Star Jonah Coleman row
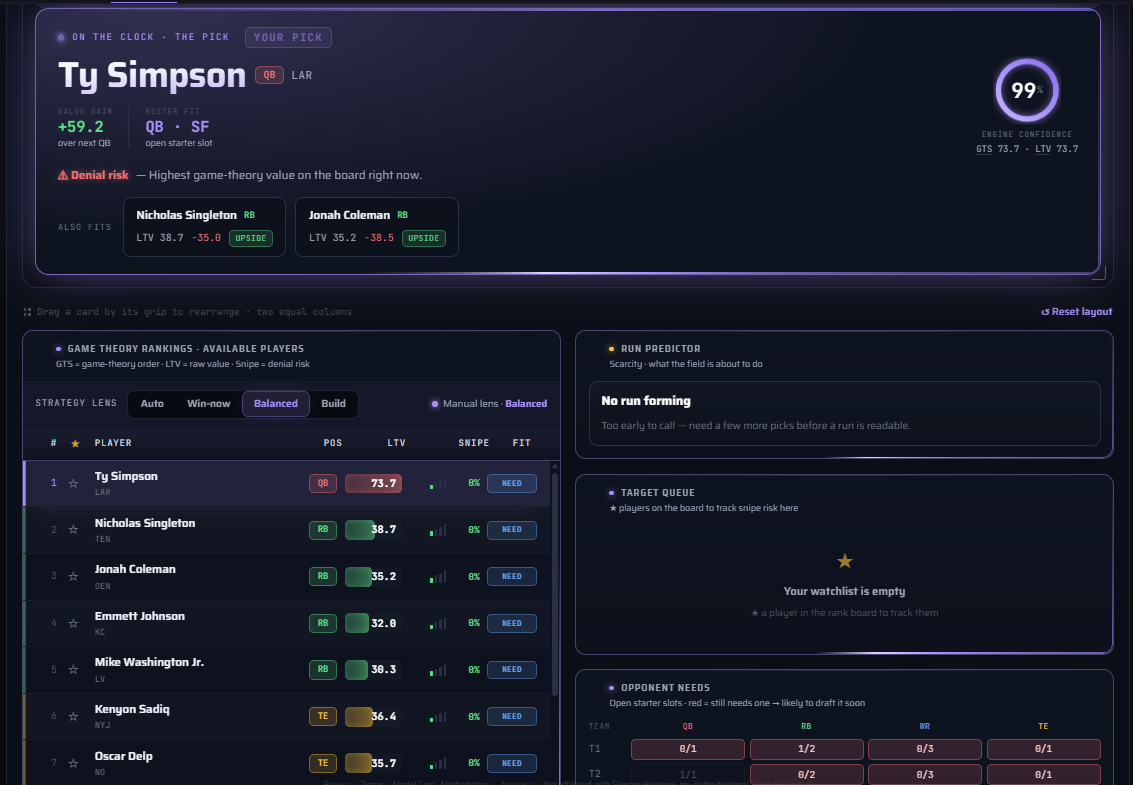The image size is (1133, 785). pyautogui.click(x=73, y=576)
